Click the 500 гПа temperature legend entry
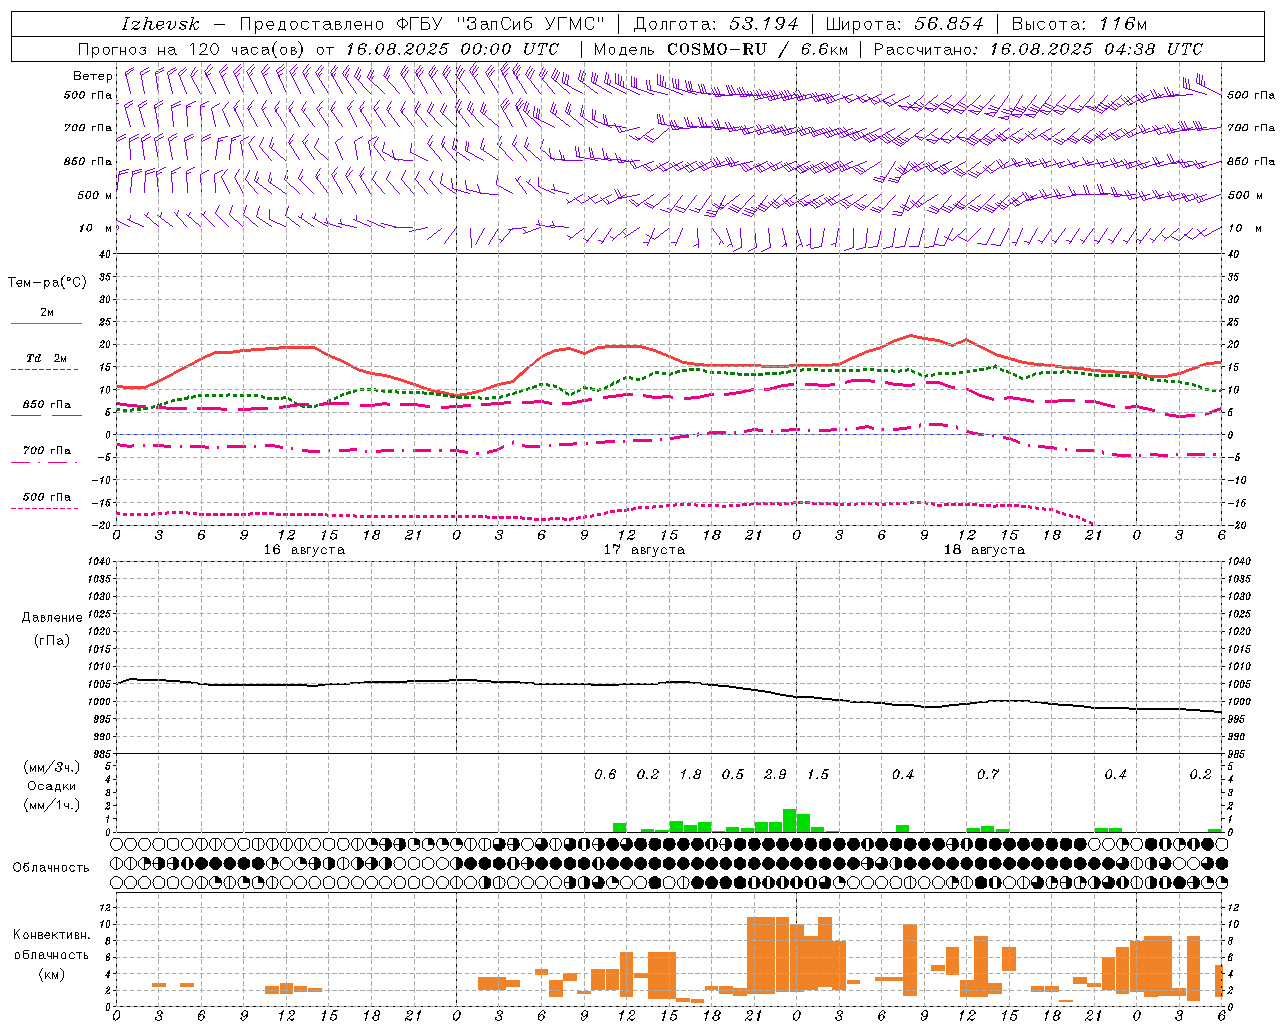This screenshot has height=1024, width=1280. pos(47,497)
